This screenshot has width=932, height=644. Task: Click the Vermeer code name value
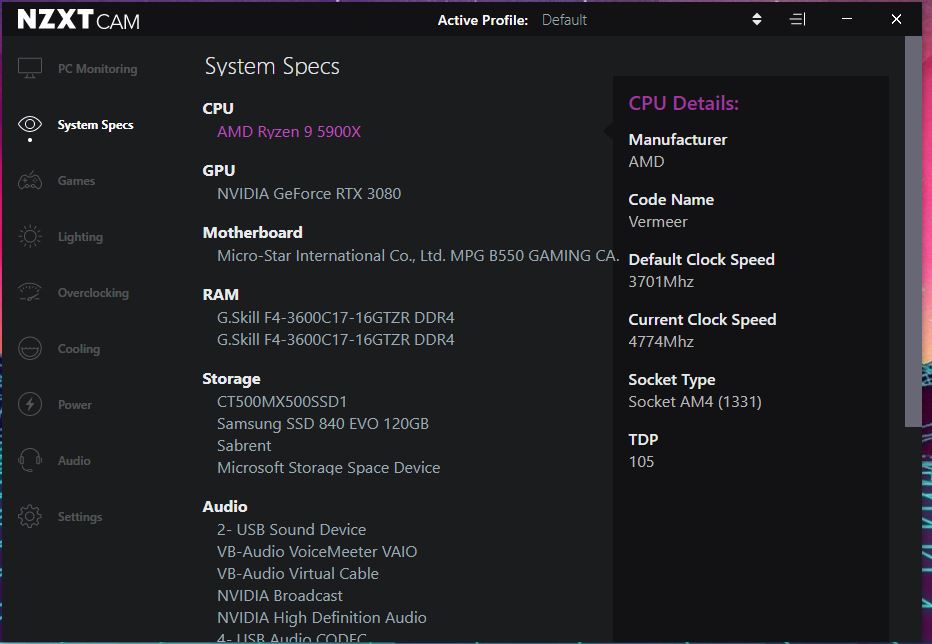(x=658, y=221)
